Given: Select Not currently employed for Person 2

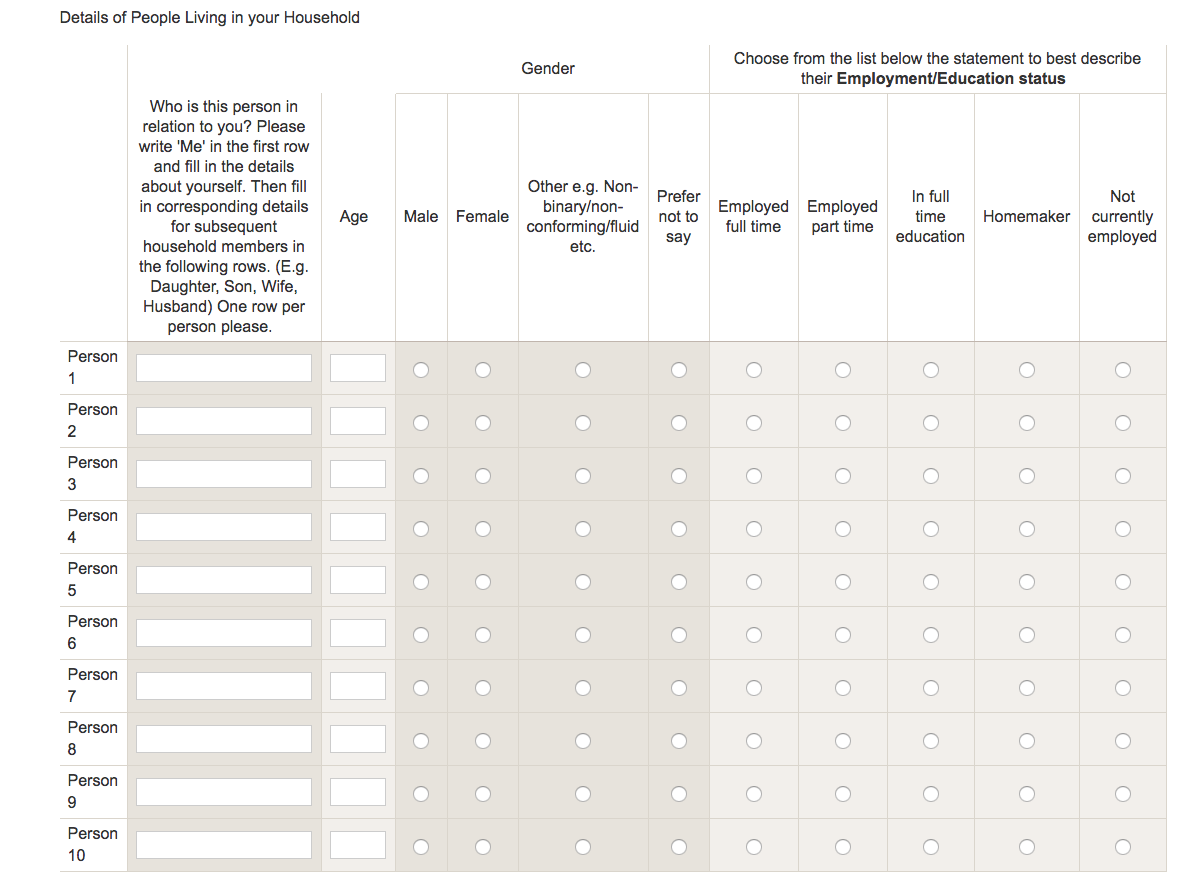Looking at the screenshot, I should coord(1123,423).
